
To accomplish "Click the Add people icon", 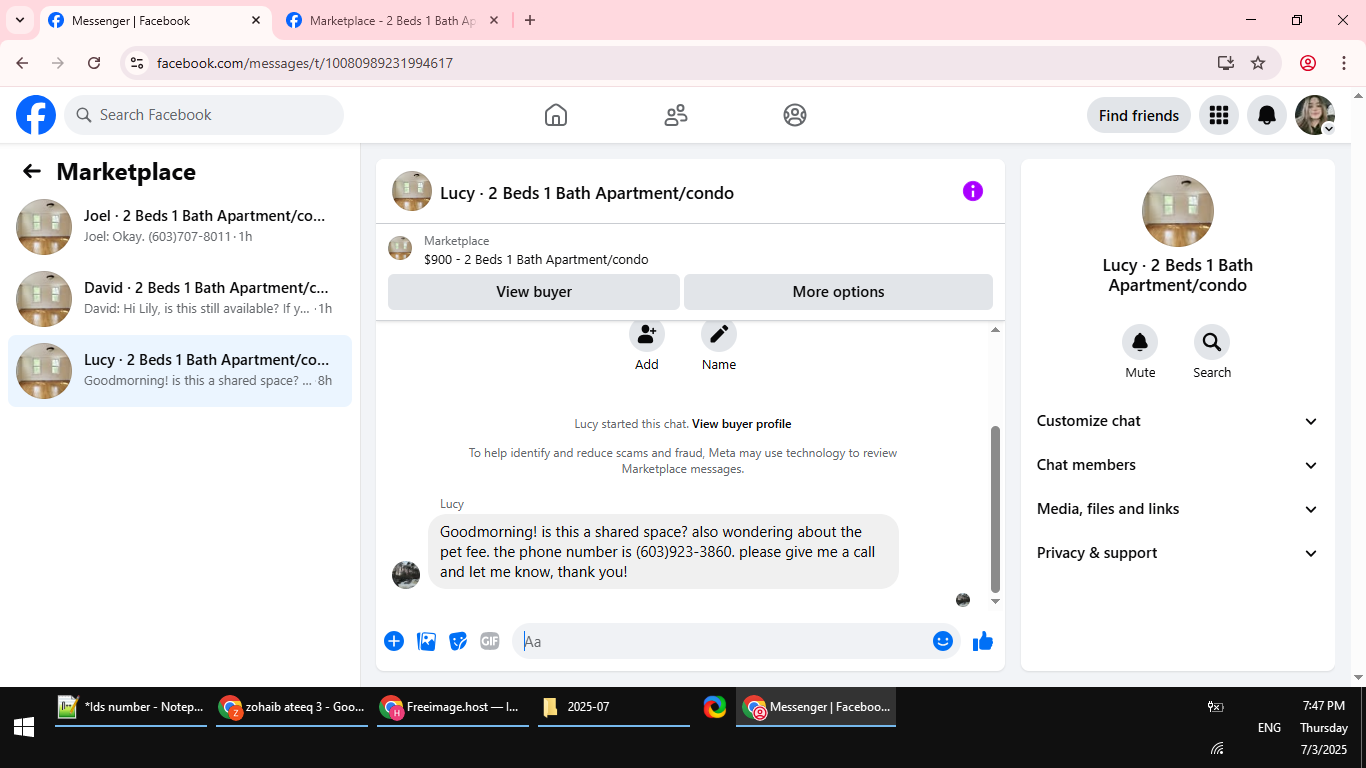I will [647, 334].
